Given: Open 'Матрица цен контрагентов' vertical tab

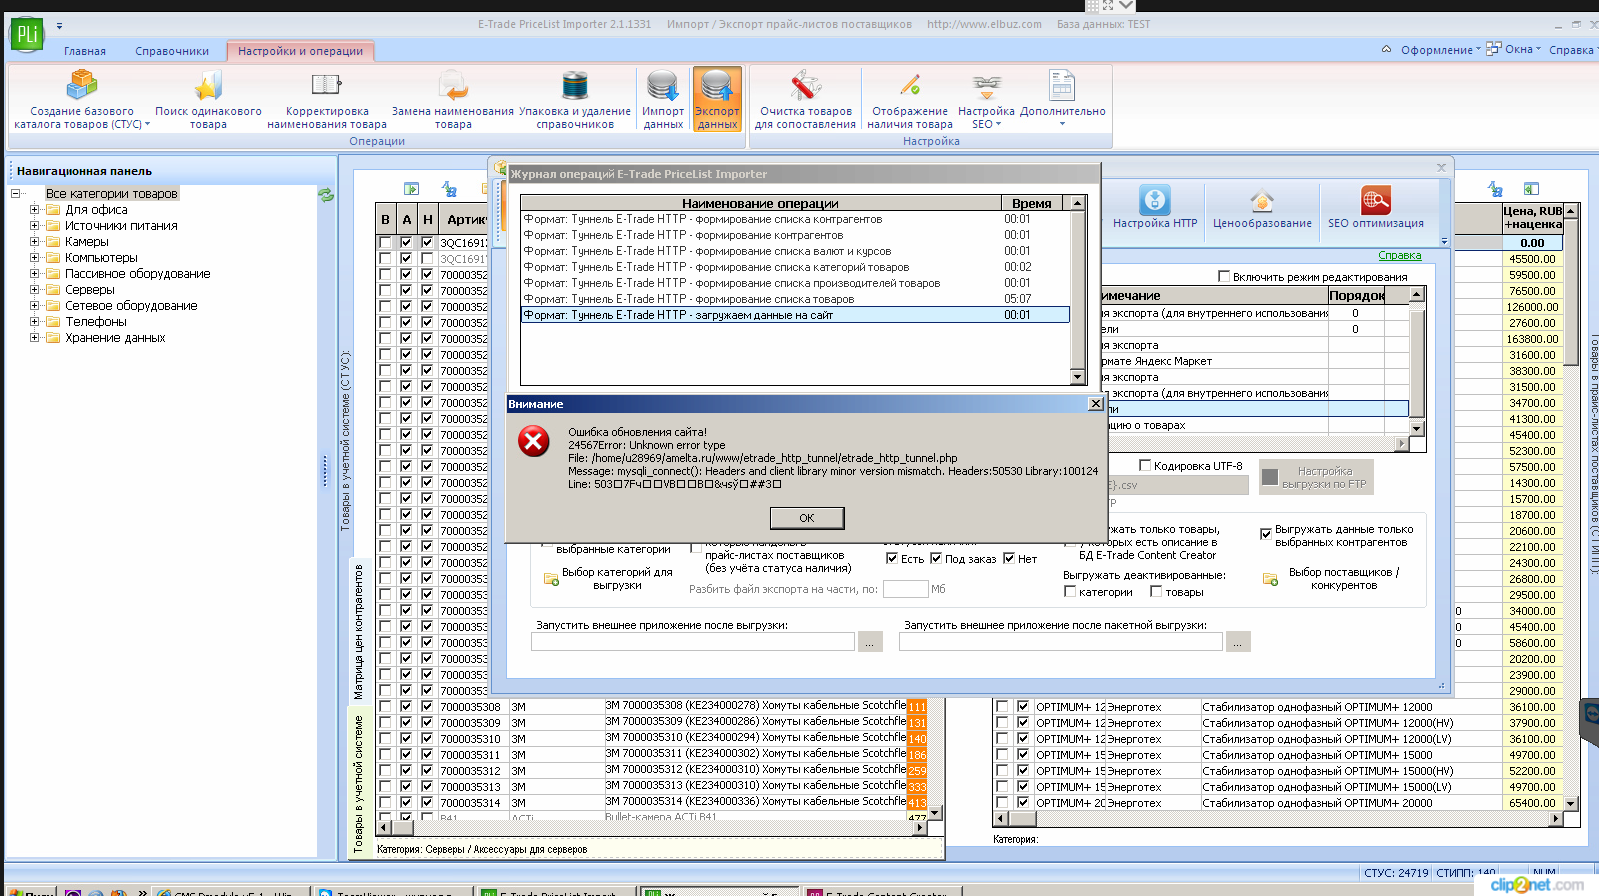Looking at the screenshot, I should 358,632.
